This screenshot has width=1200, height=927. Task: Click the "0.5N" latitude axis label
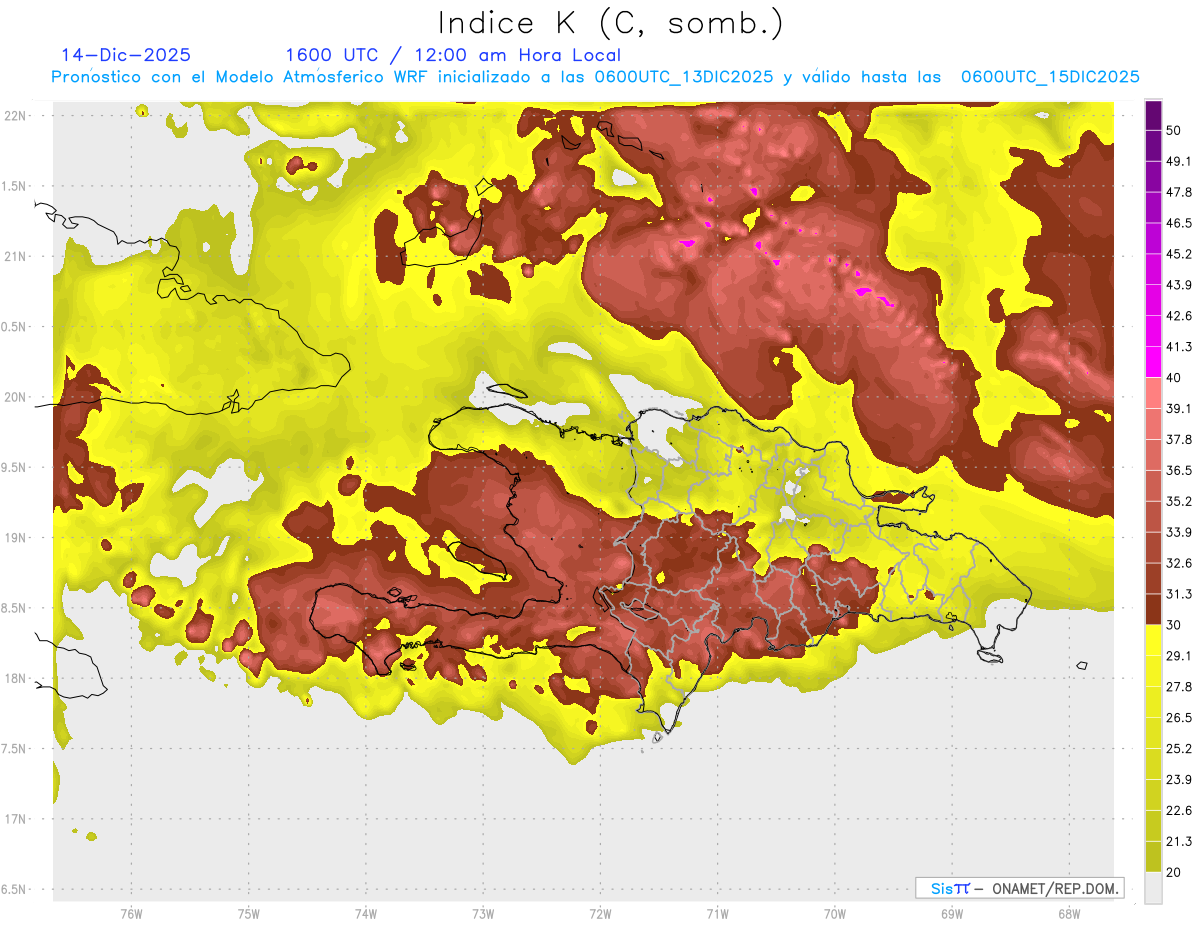tap(15, 327)
